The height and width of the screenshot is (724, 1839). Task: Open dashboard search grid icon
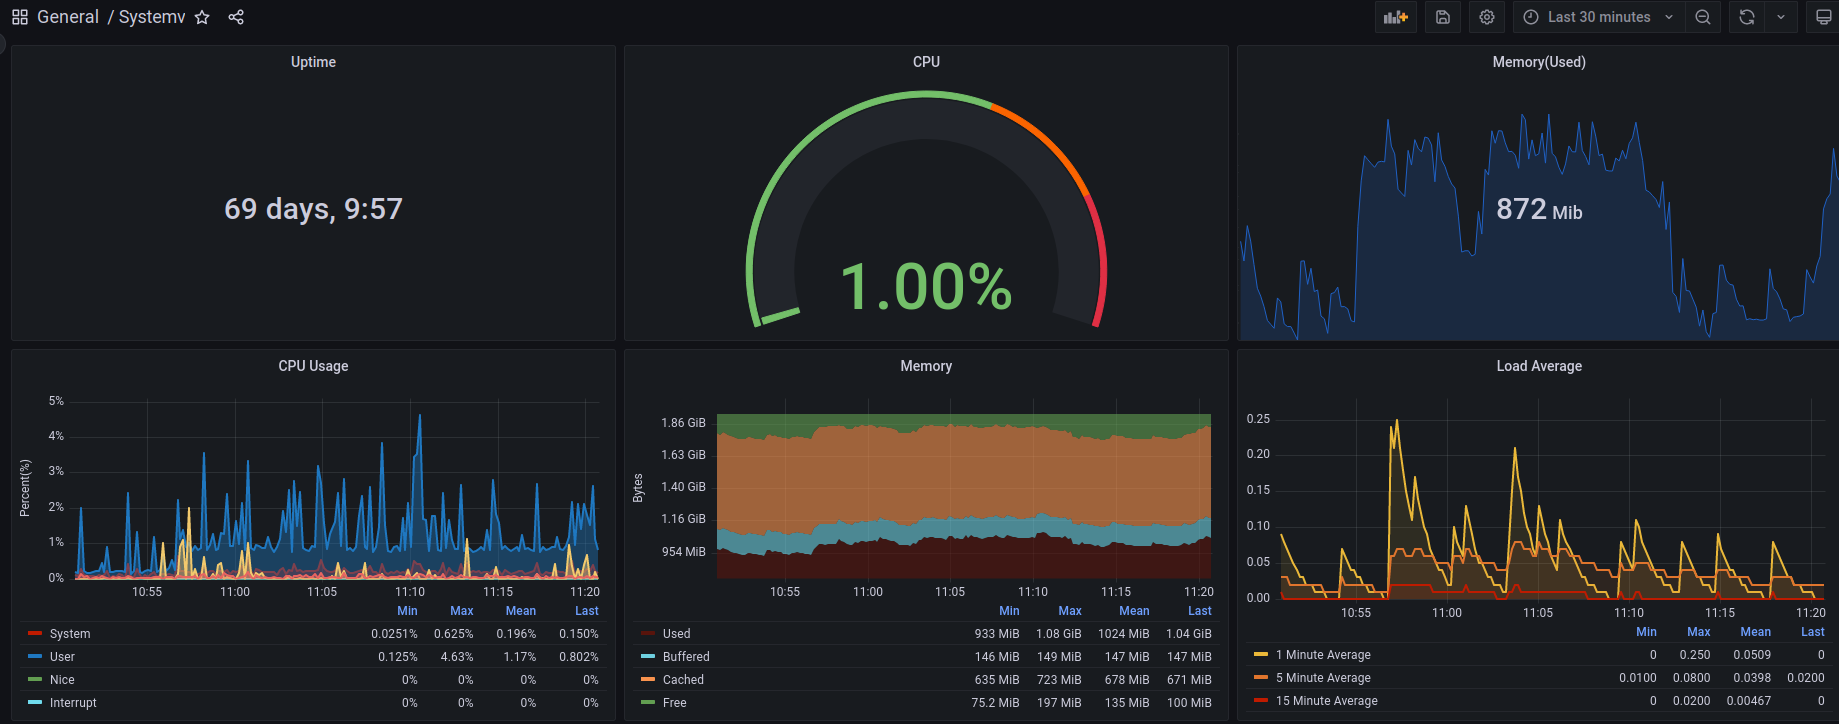[x=20, y=17]
